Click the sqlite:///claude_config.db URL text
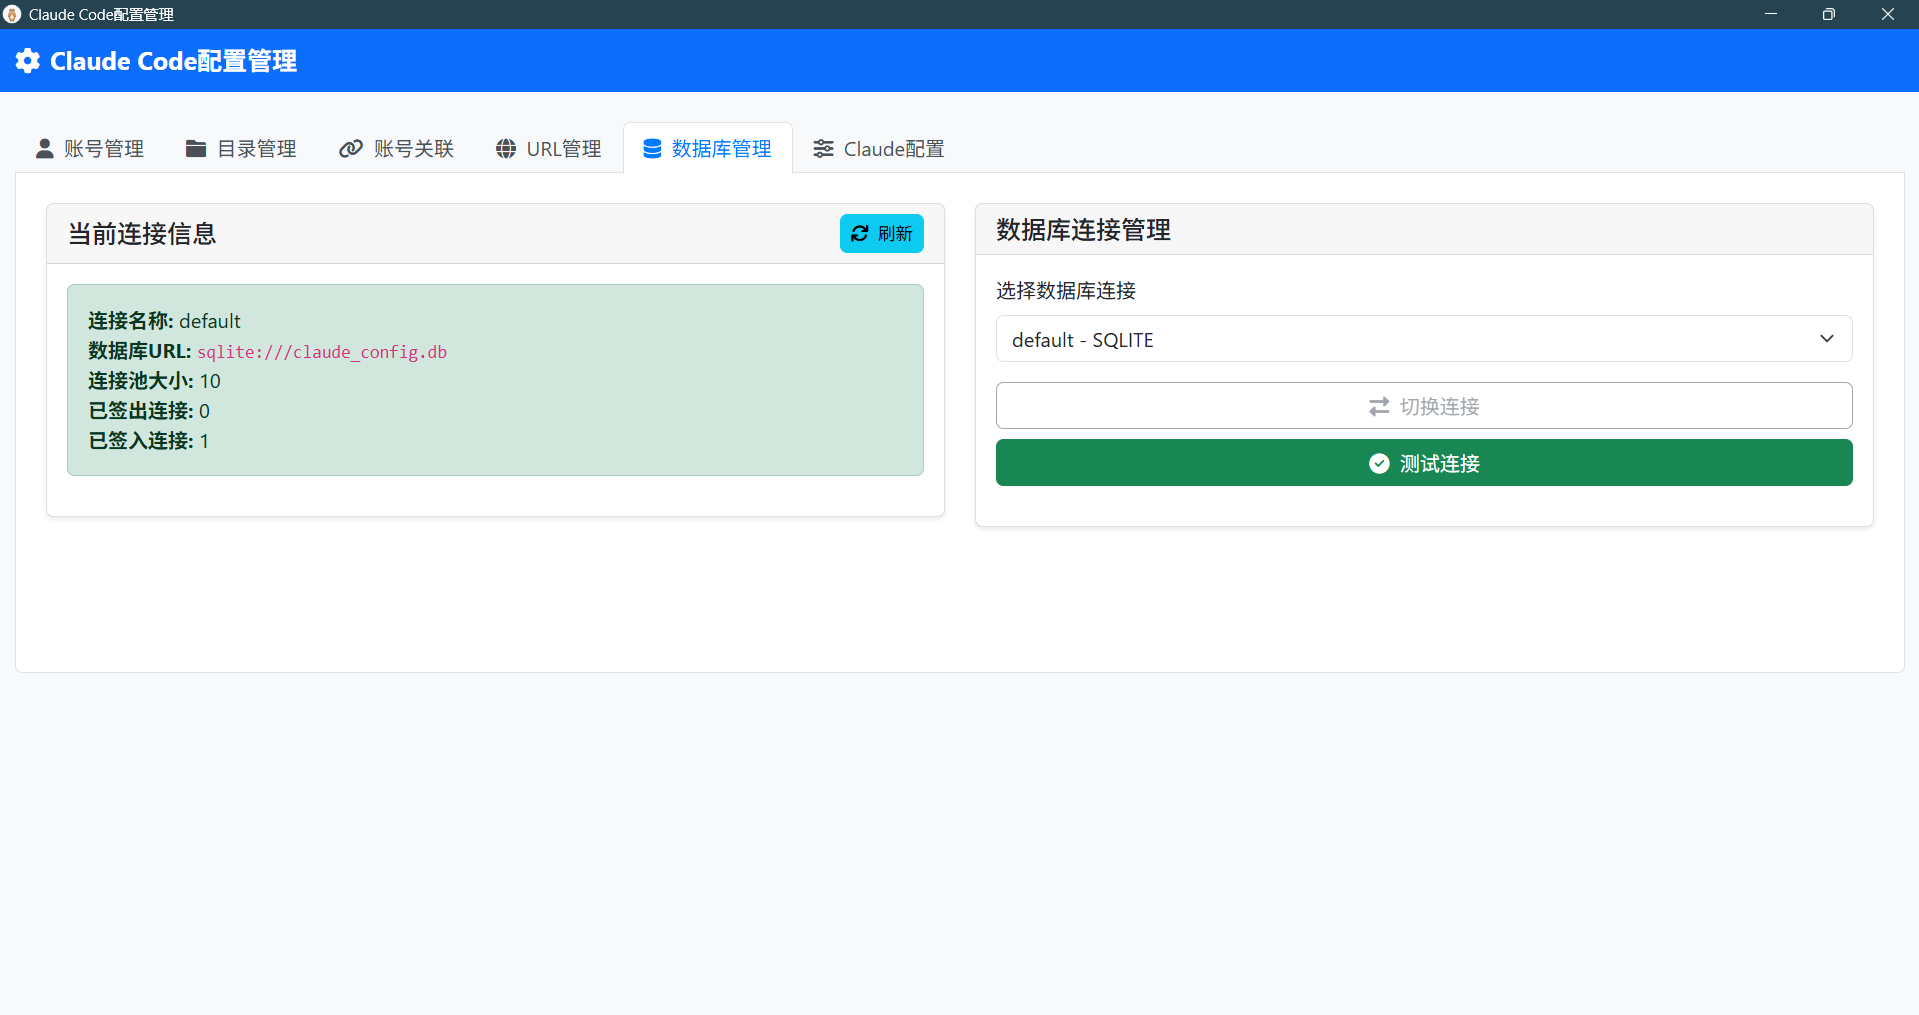Image resolution: width=1919 pixels, height=1015 pixels. click(x=322, y=352)
